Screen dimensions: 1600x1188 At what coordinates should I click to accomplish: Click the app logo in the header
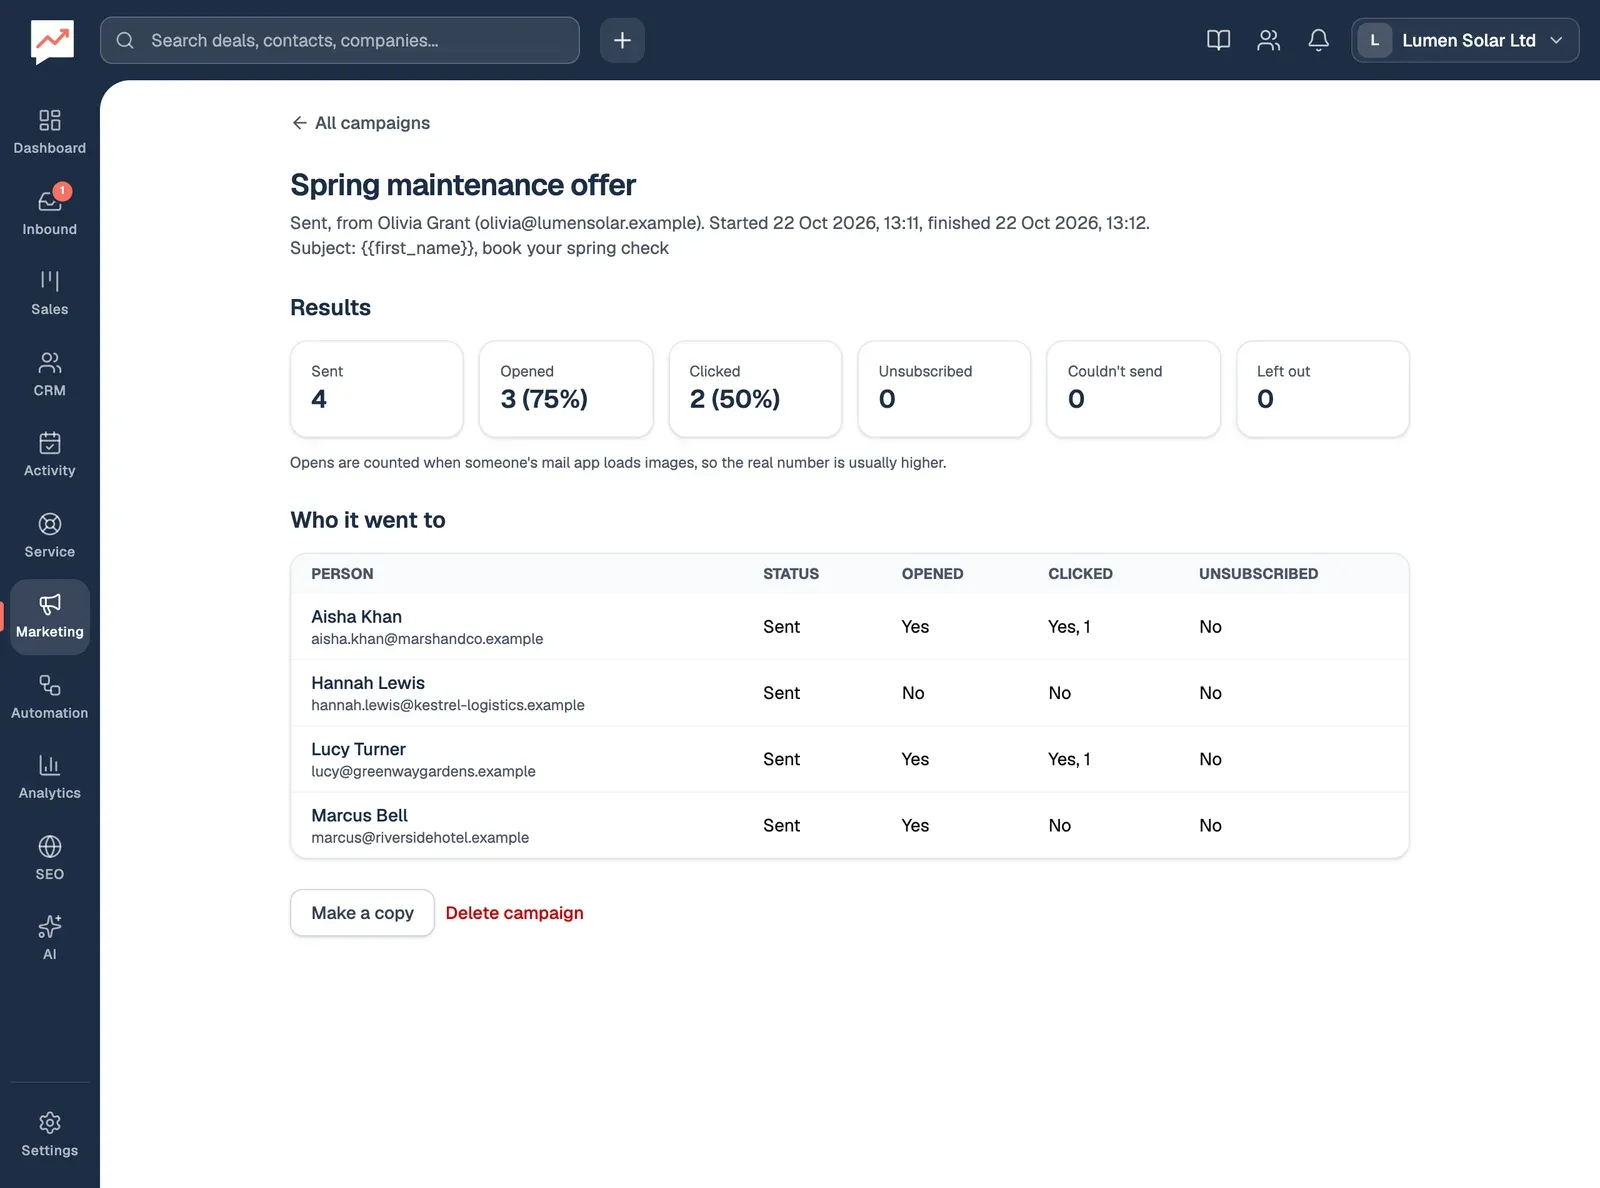(52, 41)
